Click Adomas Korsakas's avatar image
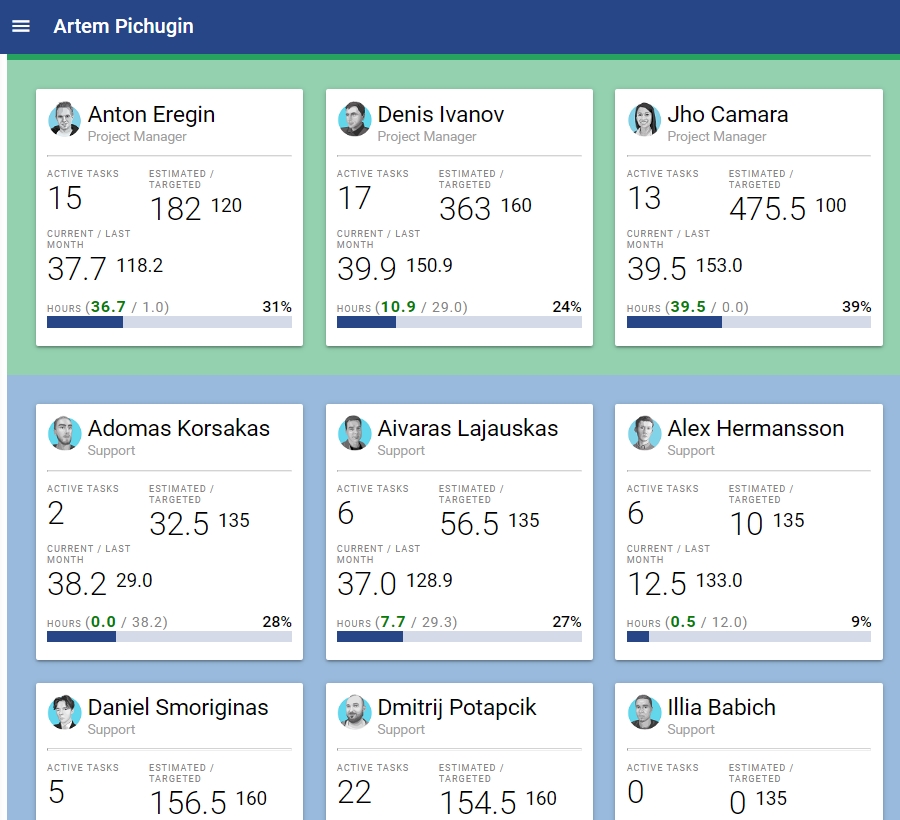This screenshot has width=900, height=820. pos(65,433)
